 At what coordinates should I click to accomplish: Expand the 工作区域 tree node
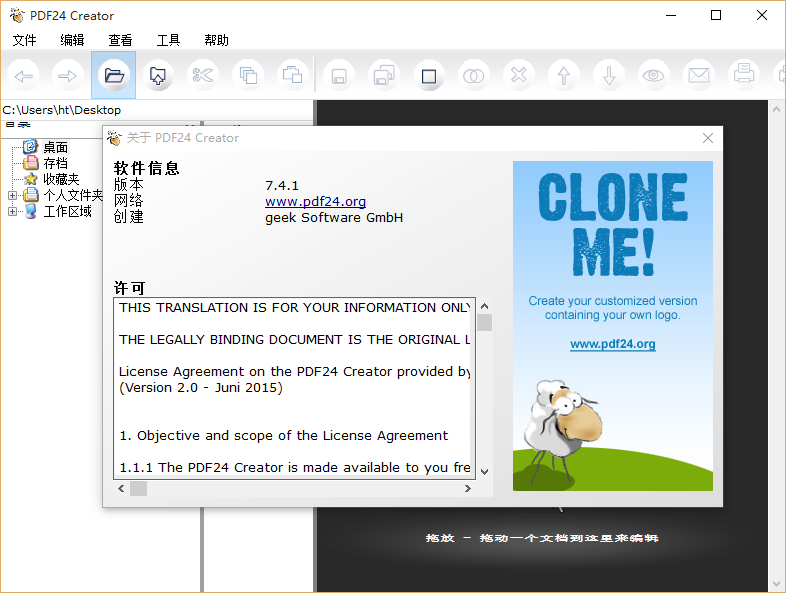13,211
